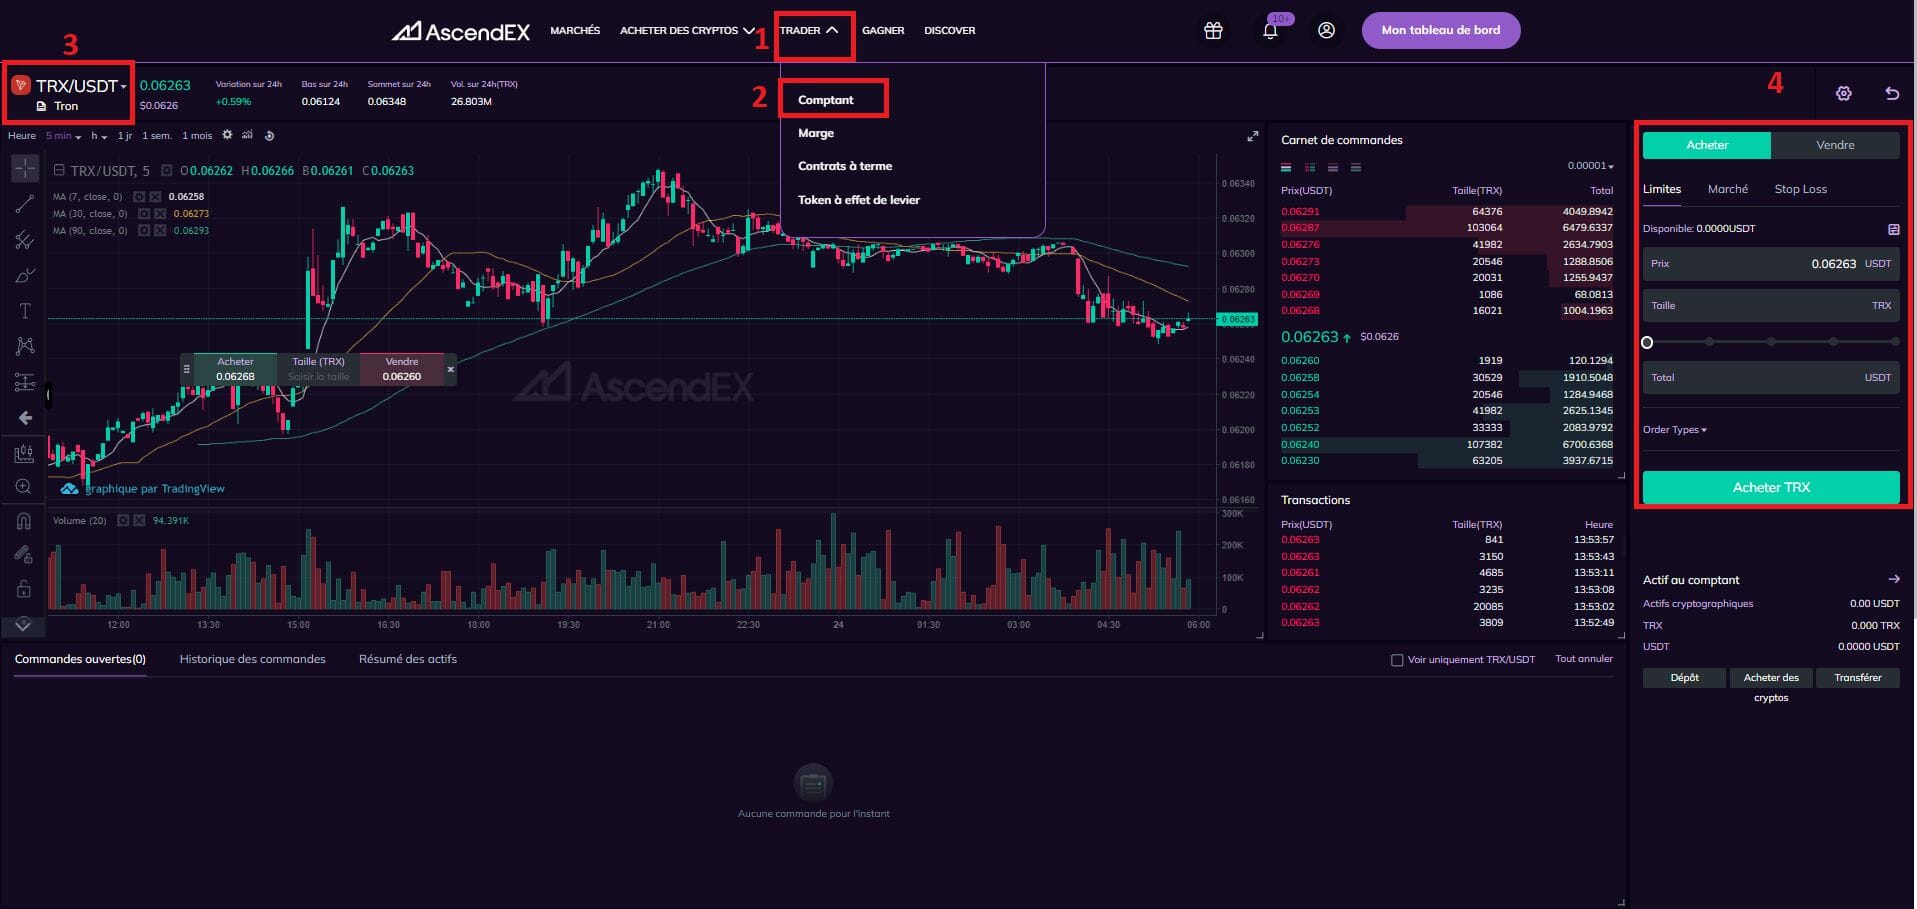This screenshot has height=909, width=1917.
Task: Click the order amount percentage slider handle
Action: pos(1647,342)
